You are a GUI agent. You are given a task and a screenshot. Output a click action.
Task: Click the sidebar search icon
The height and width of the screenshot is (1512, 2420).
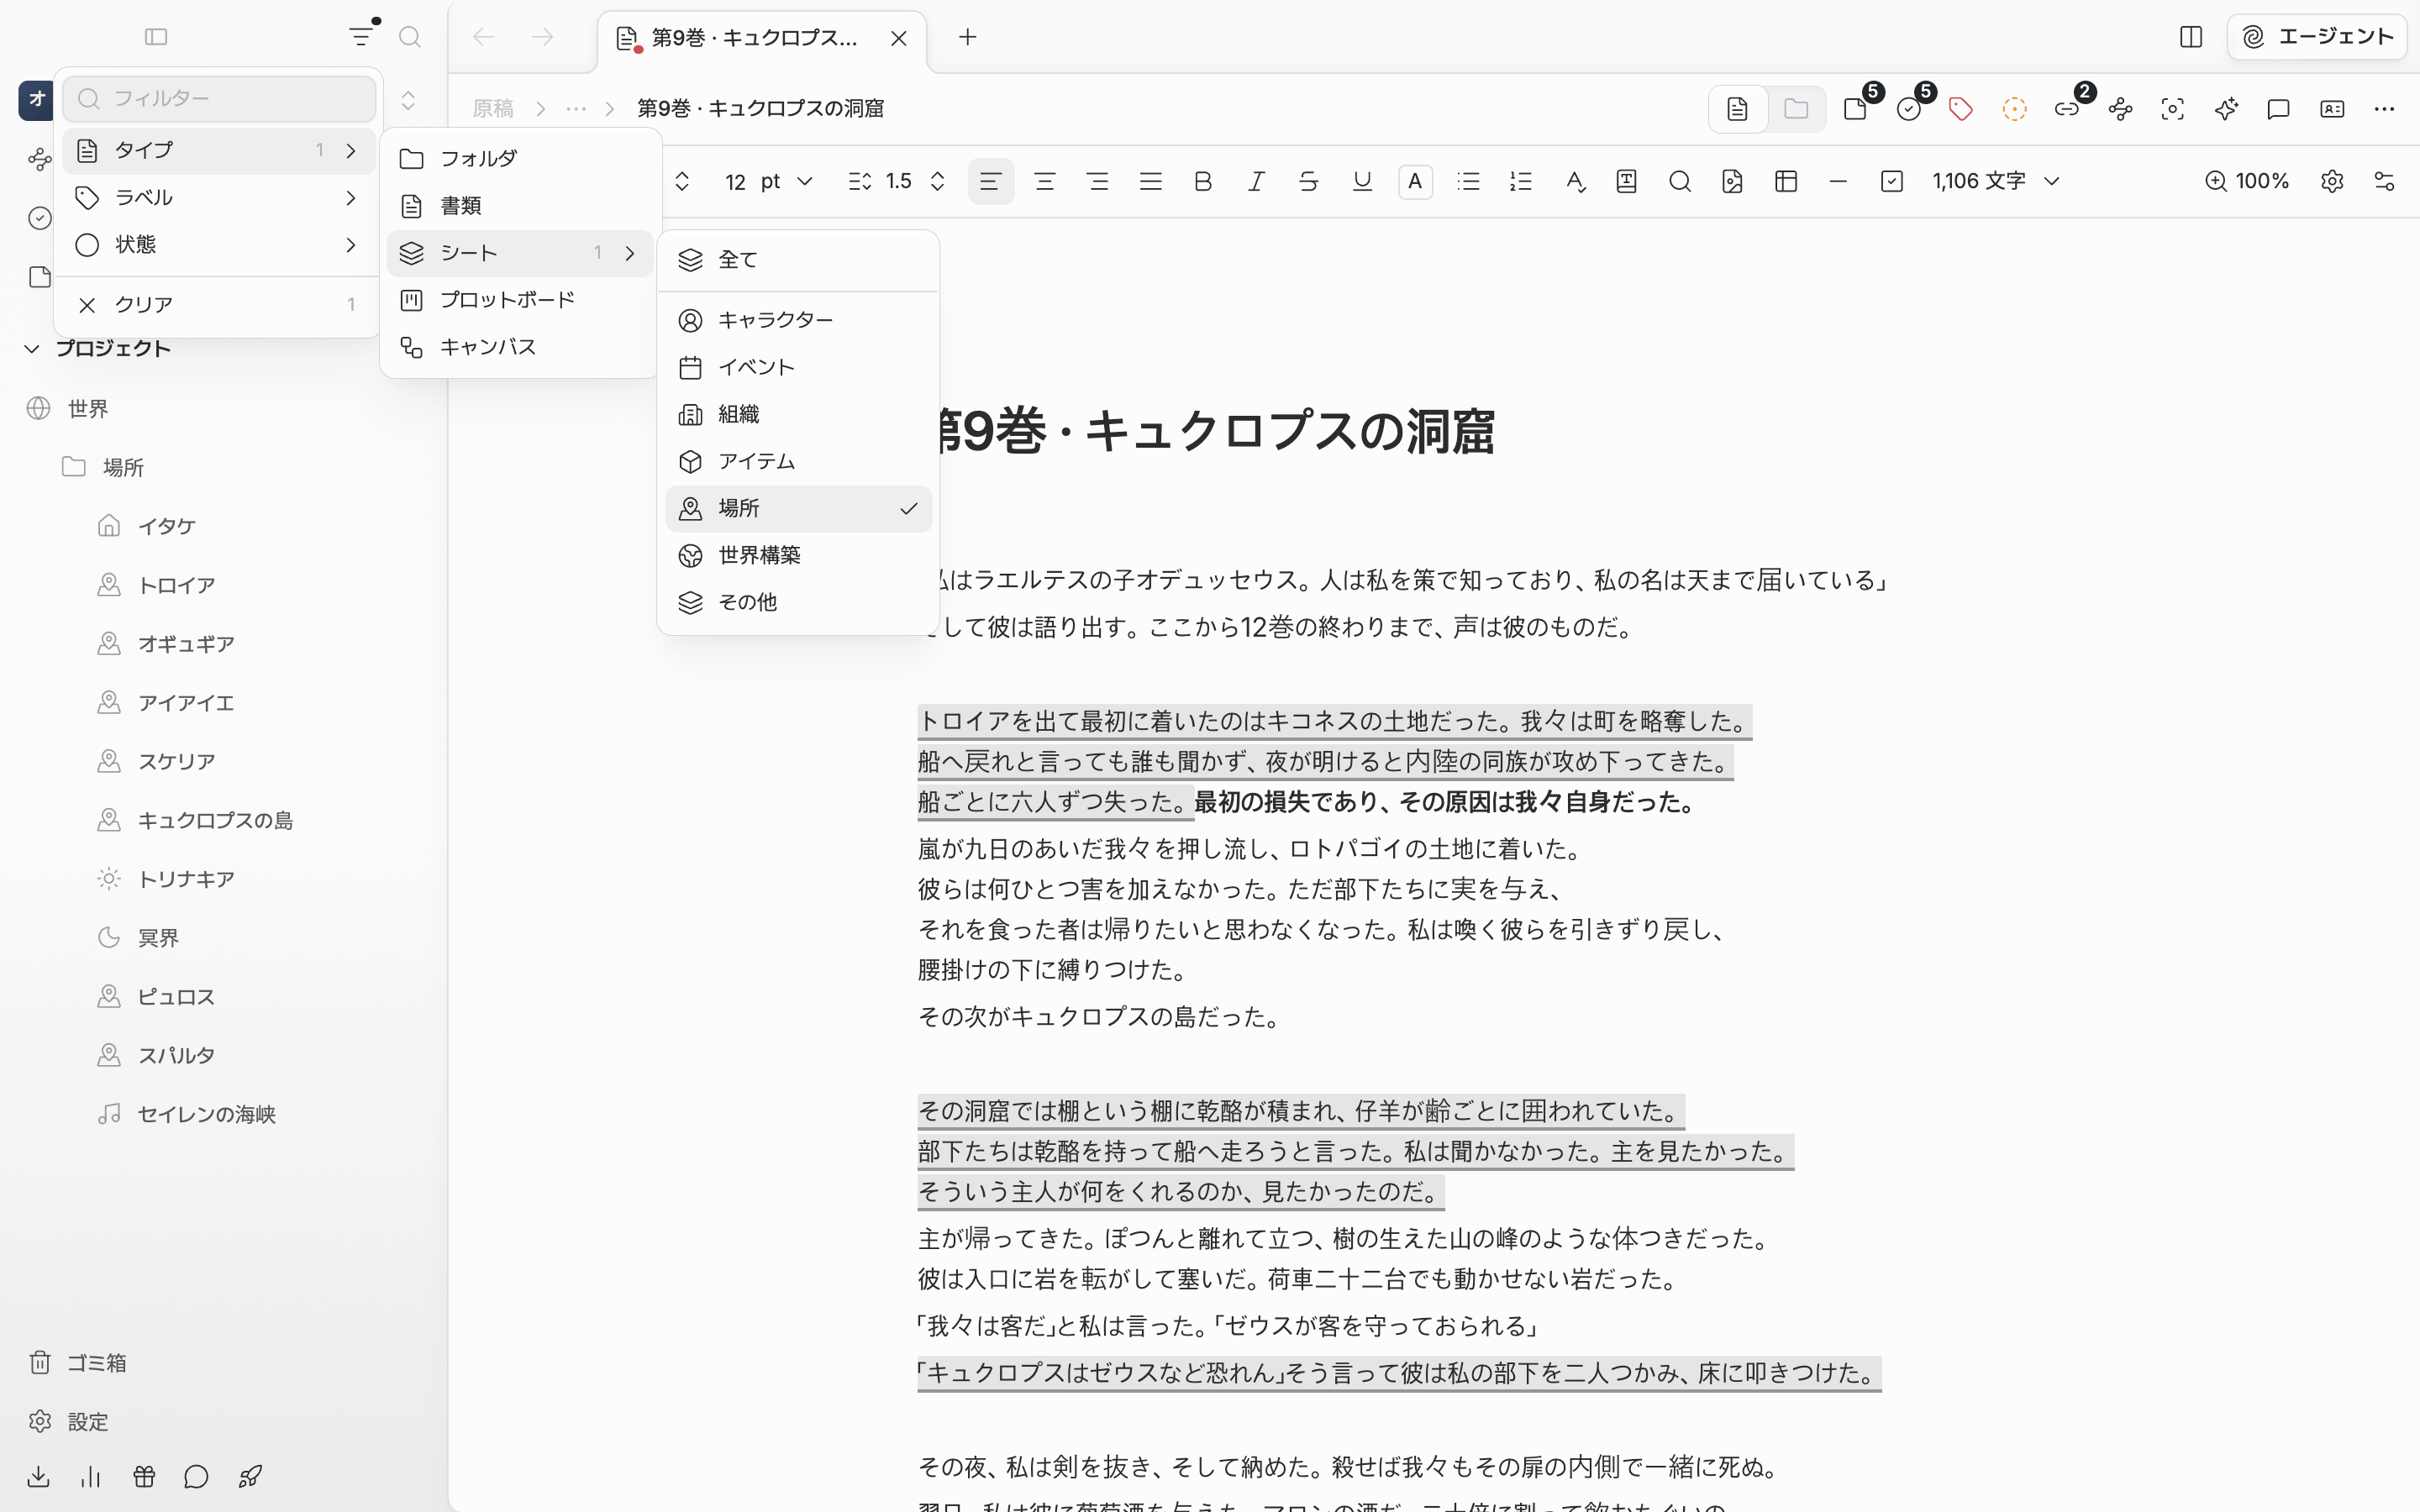click(409, 37)
